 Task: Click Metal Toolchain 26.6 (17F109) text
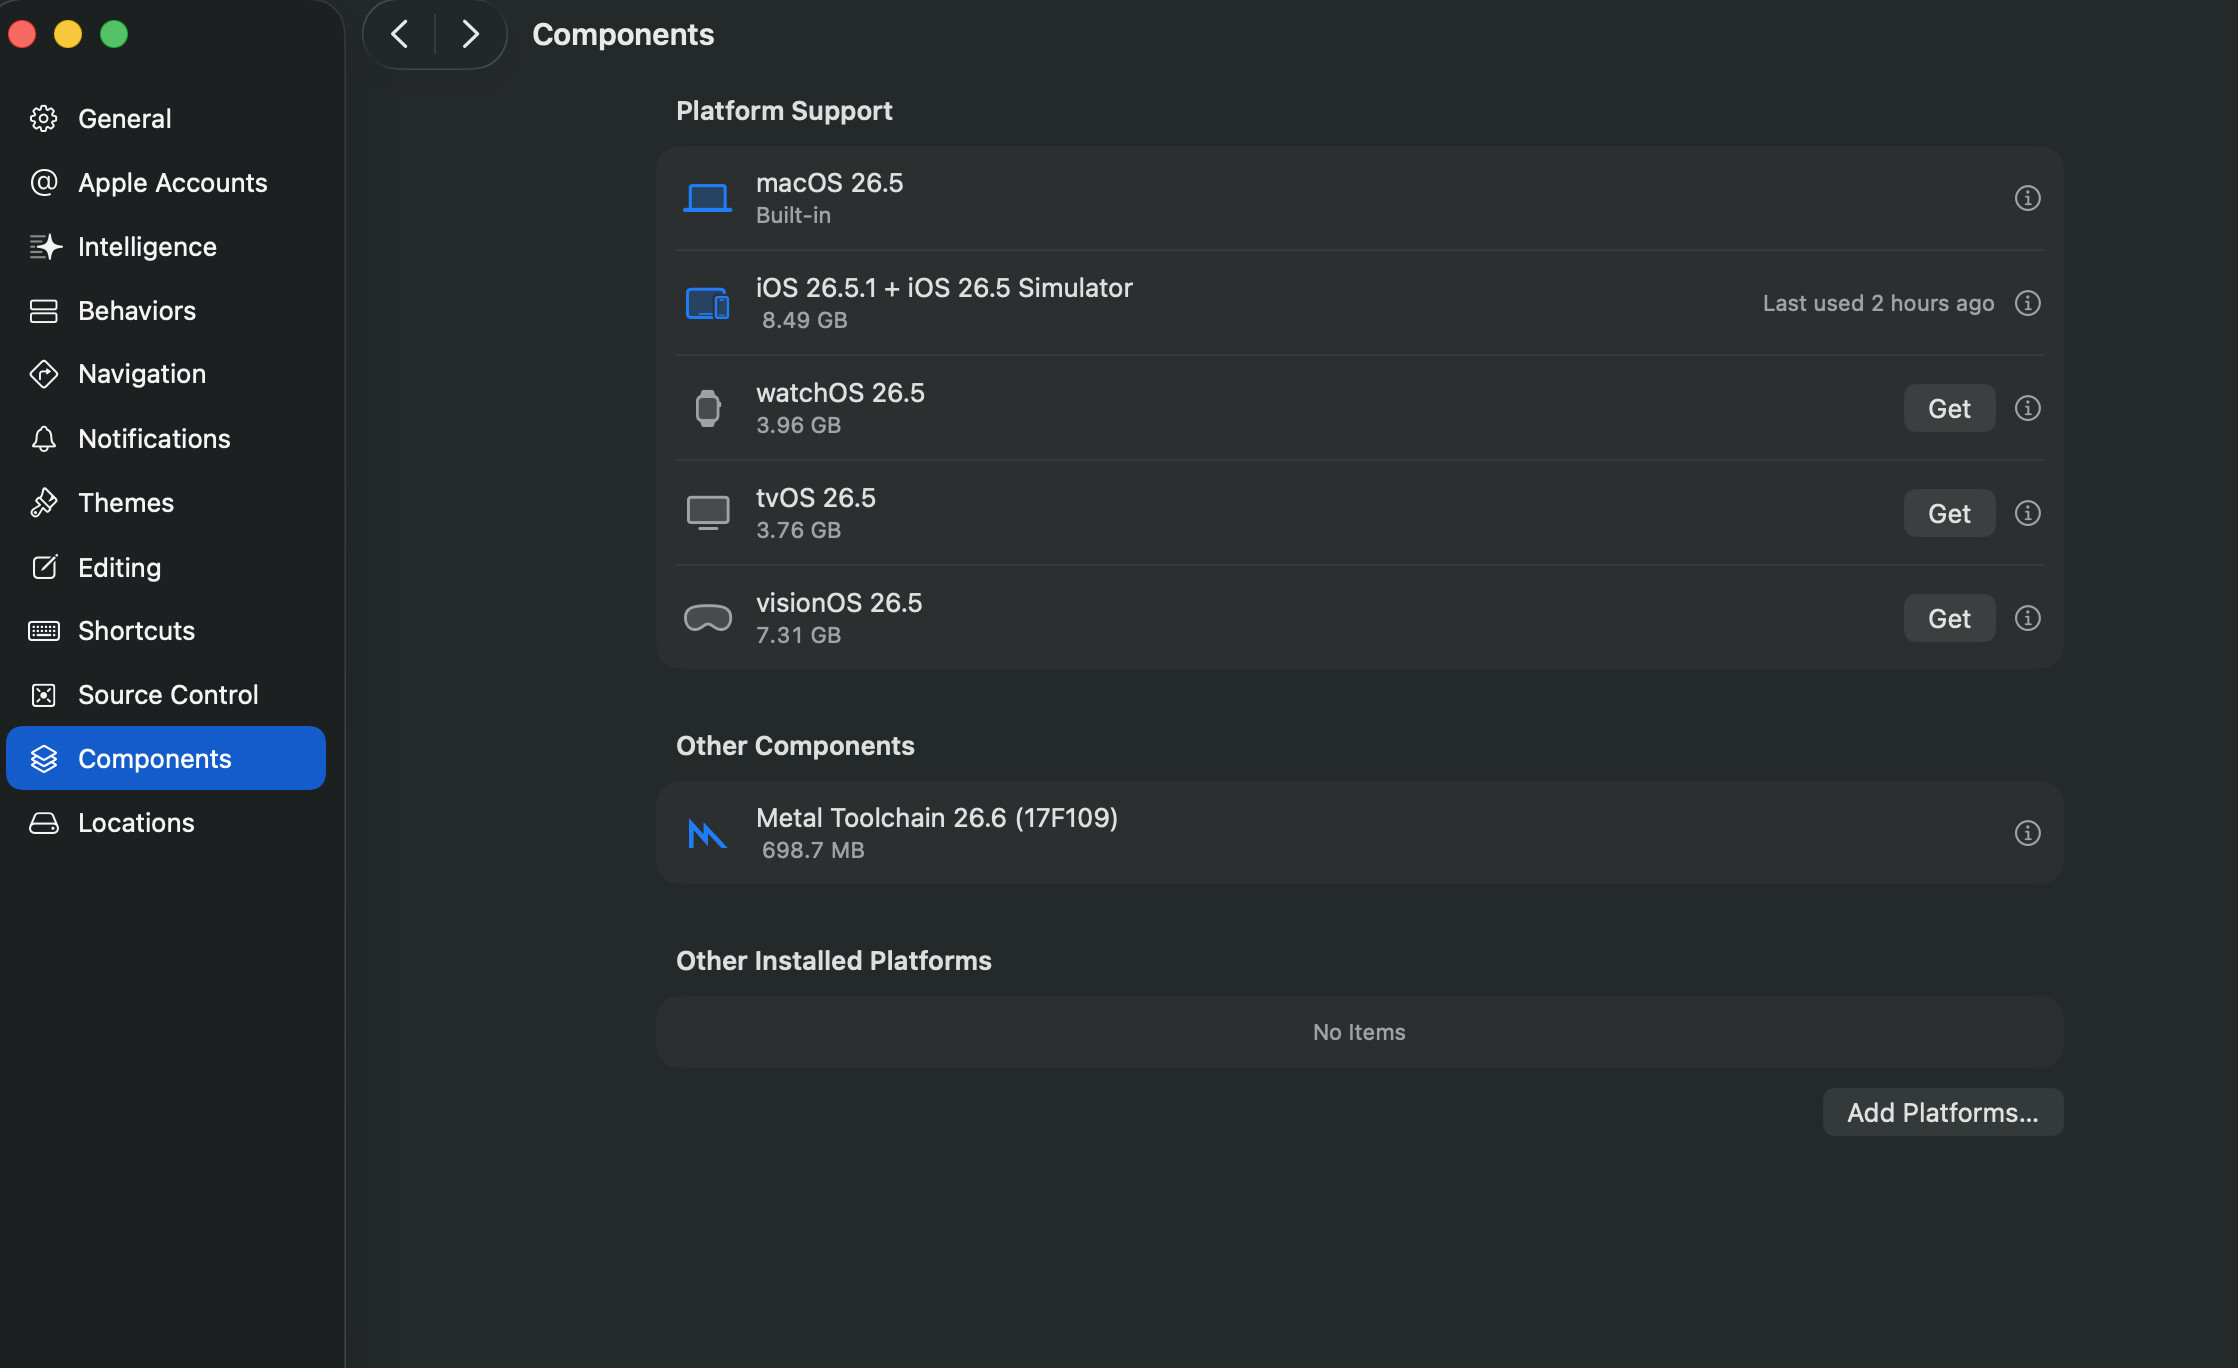(937, 818)
